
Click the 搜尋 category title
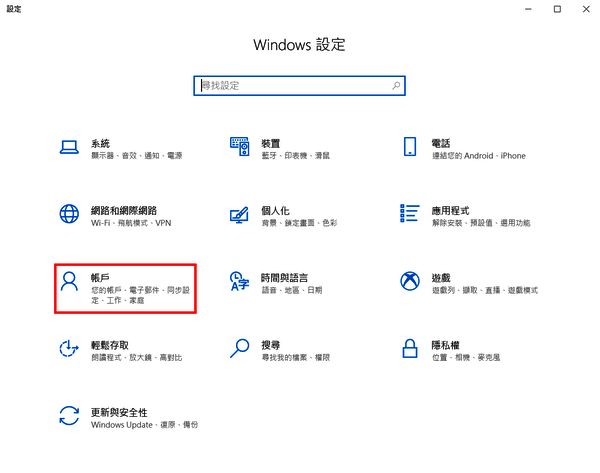tap(271, 345)
